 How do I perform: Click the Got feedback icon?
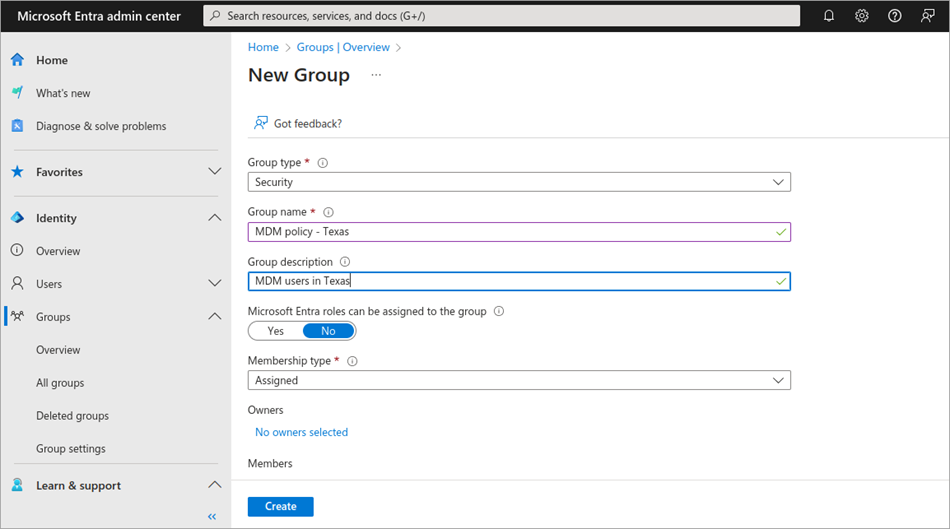point(261,123)
